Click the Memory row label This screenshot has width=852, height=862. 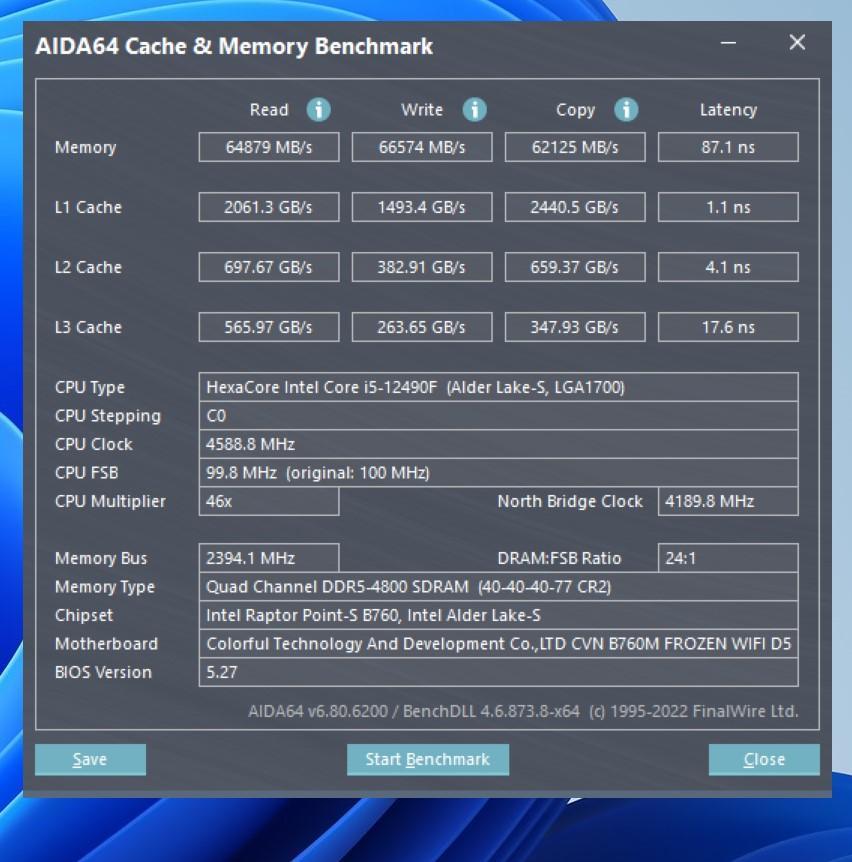tap(85, 147)
